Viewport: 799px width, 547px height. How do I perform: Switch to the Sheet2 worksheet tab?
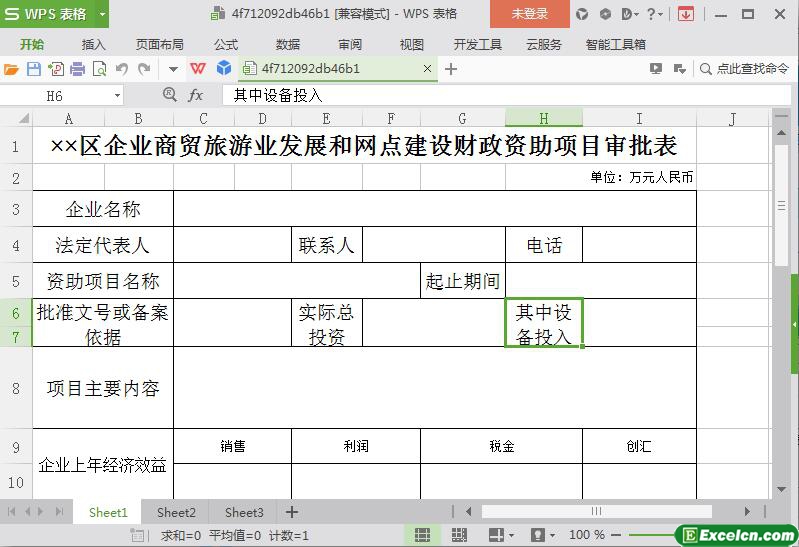(176, 512)
